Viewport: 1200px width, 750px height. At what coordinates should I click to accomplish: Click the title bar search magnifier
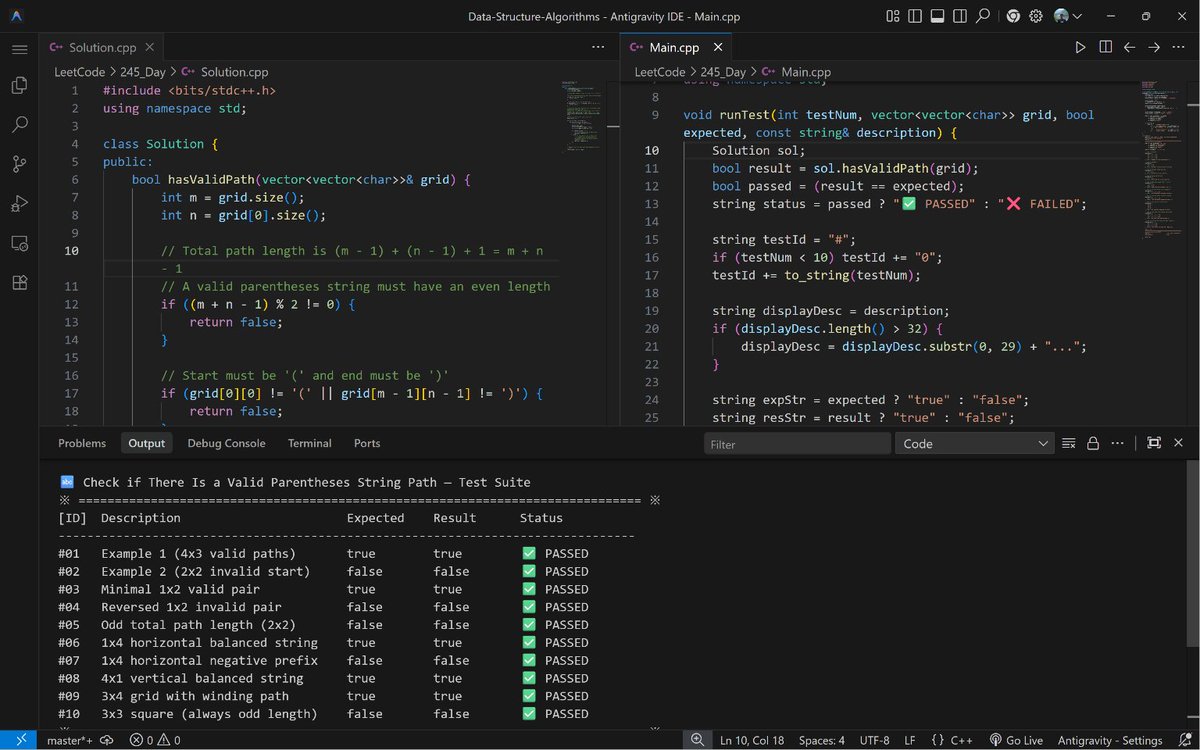[x=983, y=16]
